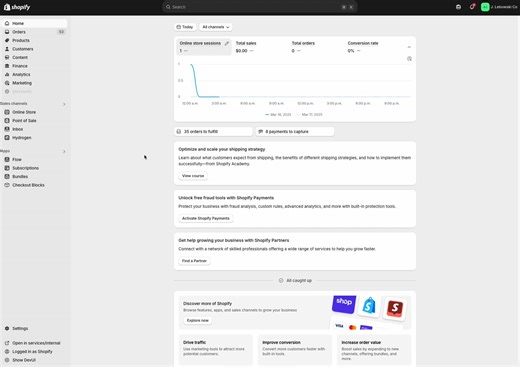Select the Conversion rate metric
Viewport: 520px width, 367px height.
371,47
